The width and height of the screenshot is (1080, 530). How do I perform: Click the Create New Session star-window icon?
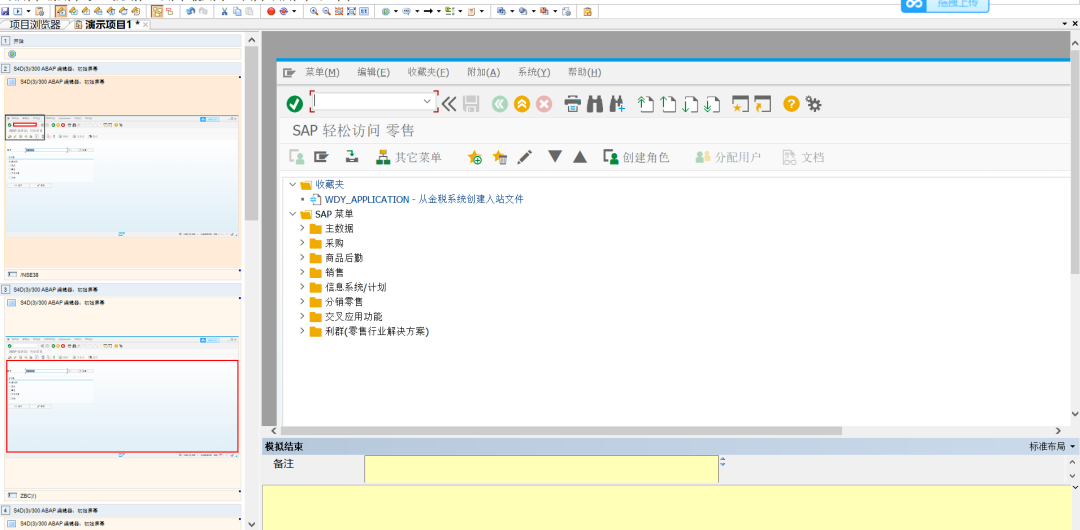pyautogui.click(x=740, y=104)
